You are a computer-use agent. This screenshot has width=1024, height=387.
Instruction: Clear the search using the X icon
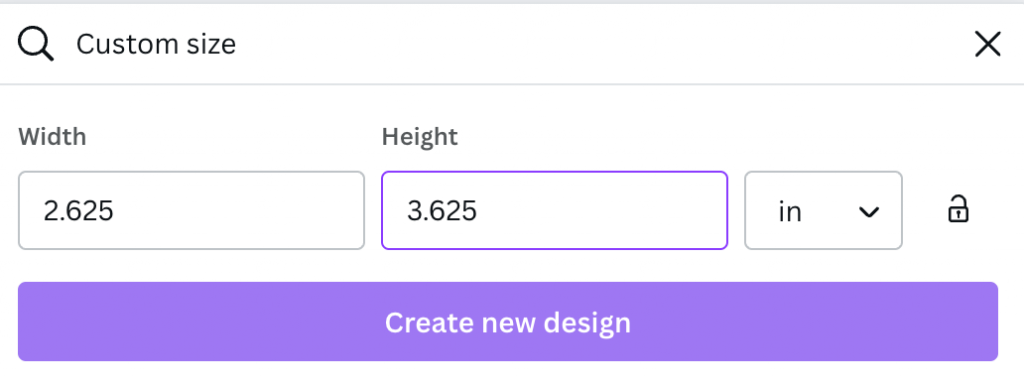[x=987, y=44]
